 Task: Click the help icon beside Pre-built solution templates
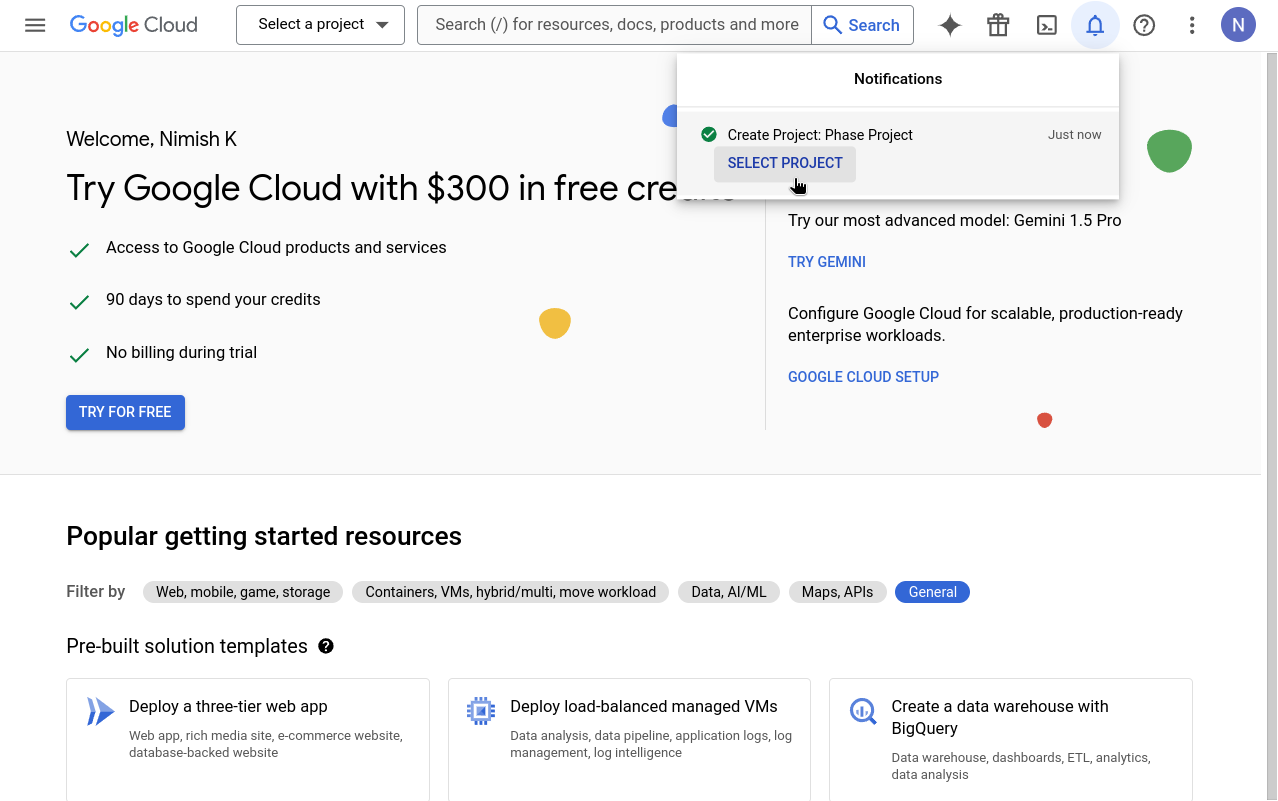(x=326, y=646)
